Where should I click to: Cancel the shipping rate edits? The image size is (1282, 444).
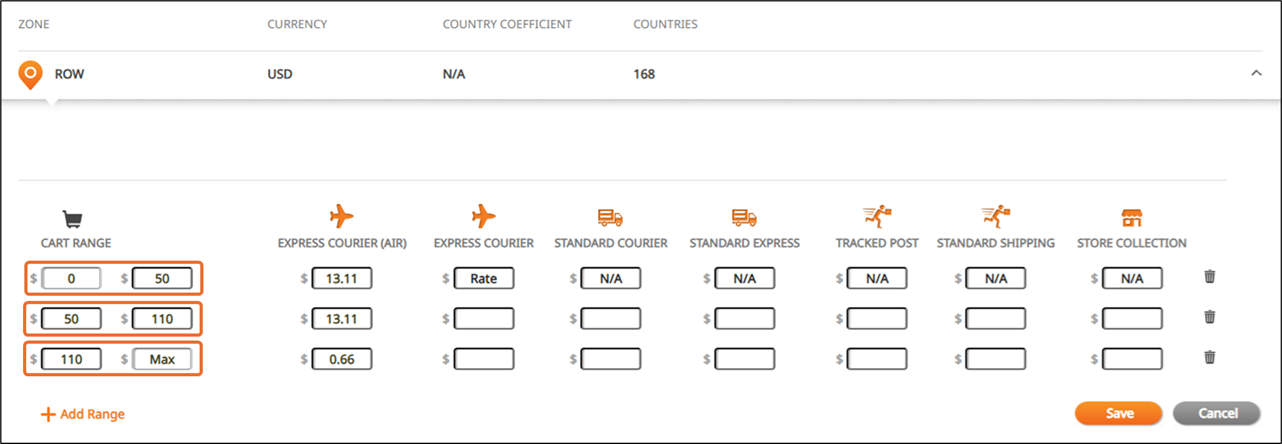pos(1217,413)
